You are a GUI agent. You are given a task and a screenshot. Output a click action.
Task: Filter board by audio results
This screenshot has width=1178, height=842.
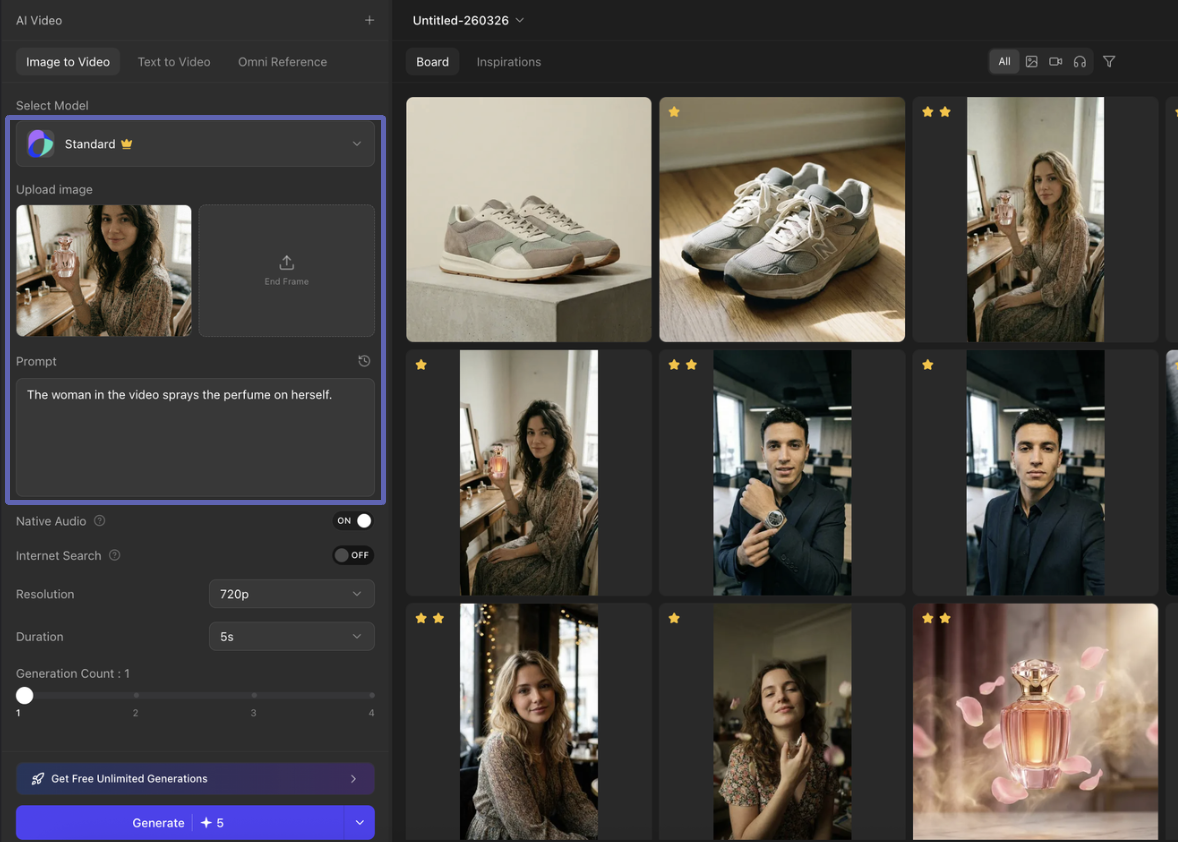[1079, 61]
